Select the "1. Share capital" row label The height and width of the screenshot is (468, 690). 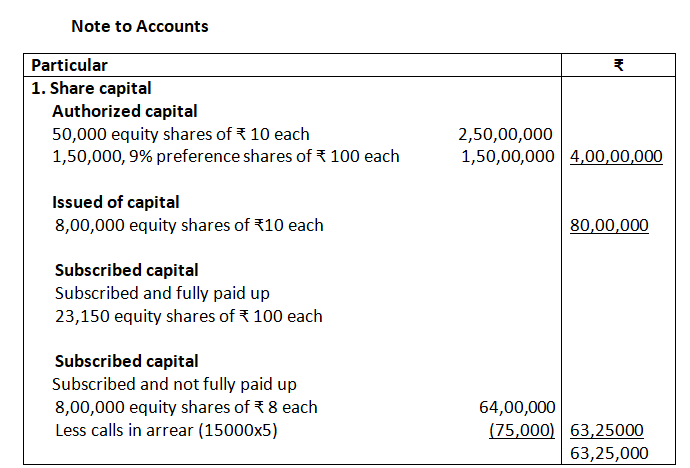coord(91,88)
